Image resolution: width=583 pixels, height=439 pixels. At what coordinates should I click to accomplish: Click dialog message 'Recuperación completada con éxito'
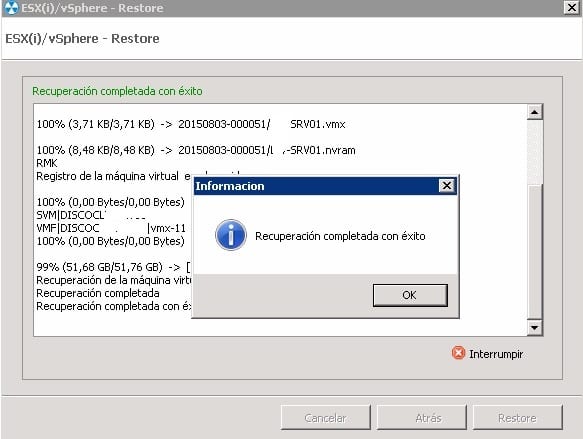[x=340, y=236]
